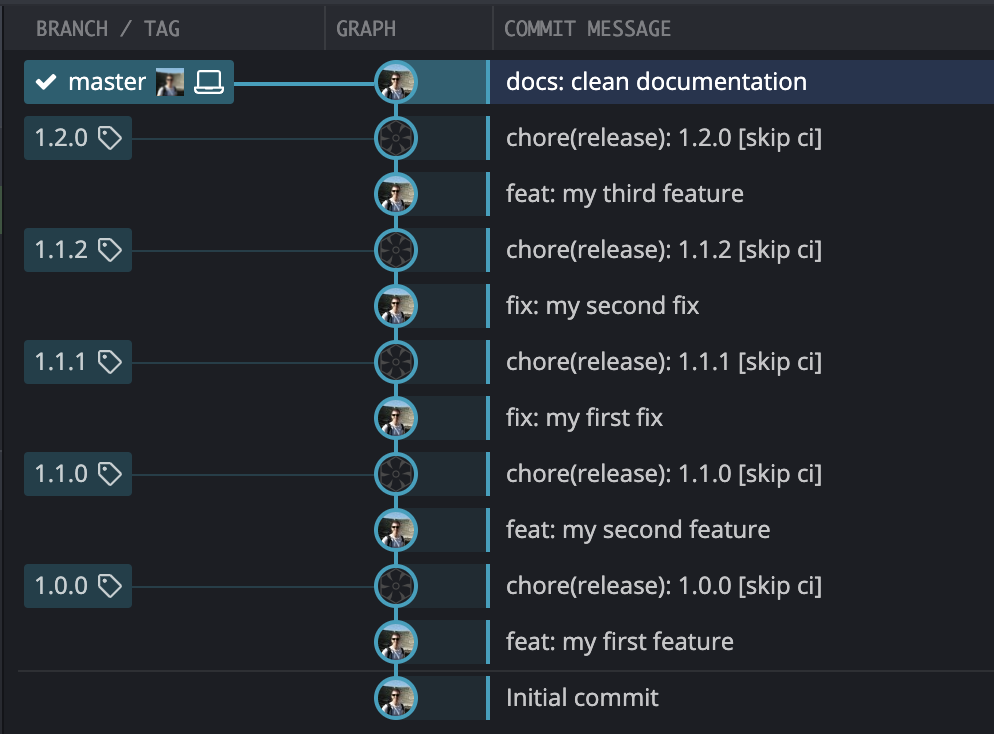Viewport: 994px width, 734px height.
Task: Select commit 'docs: clean documentation'
Action: (x=656, y=82)
